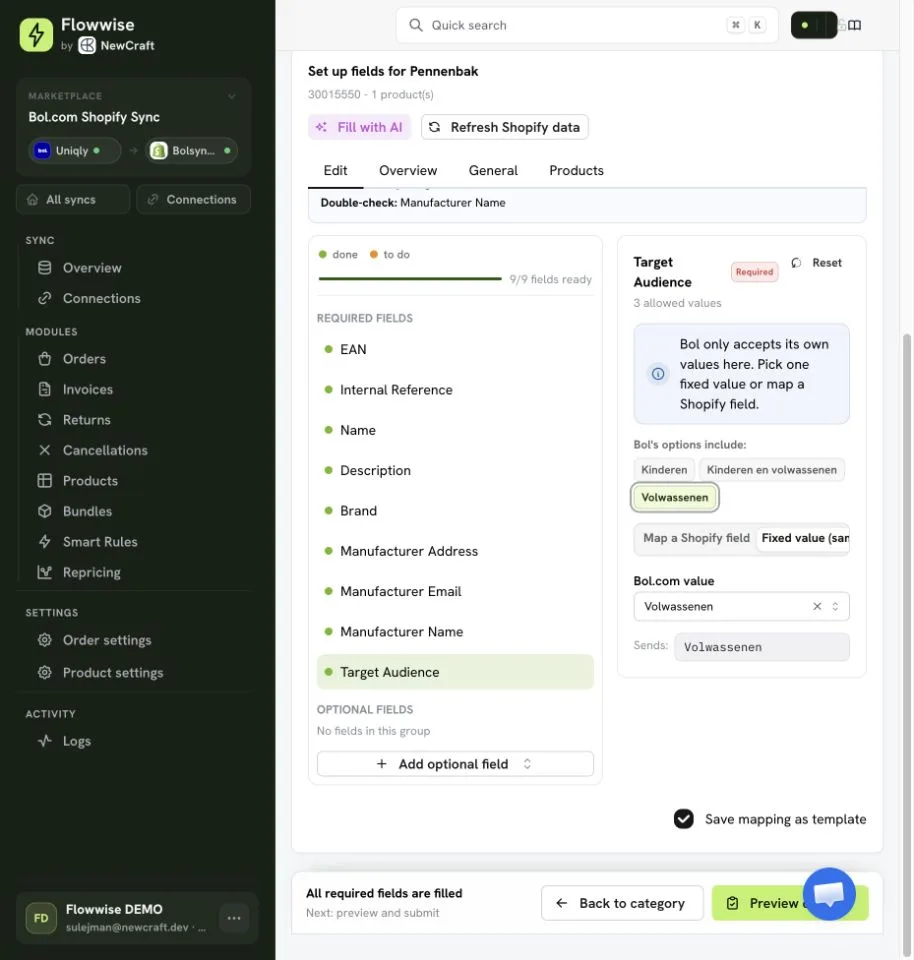Open Connections button beside All syncs
Viewport: 914px width, 960px height.
point(193,200)
